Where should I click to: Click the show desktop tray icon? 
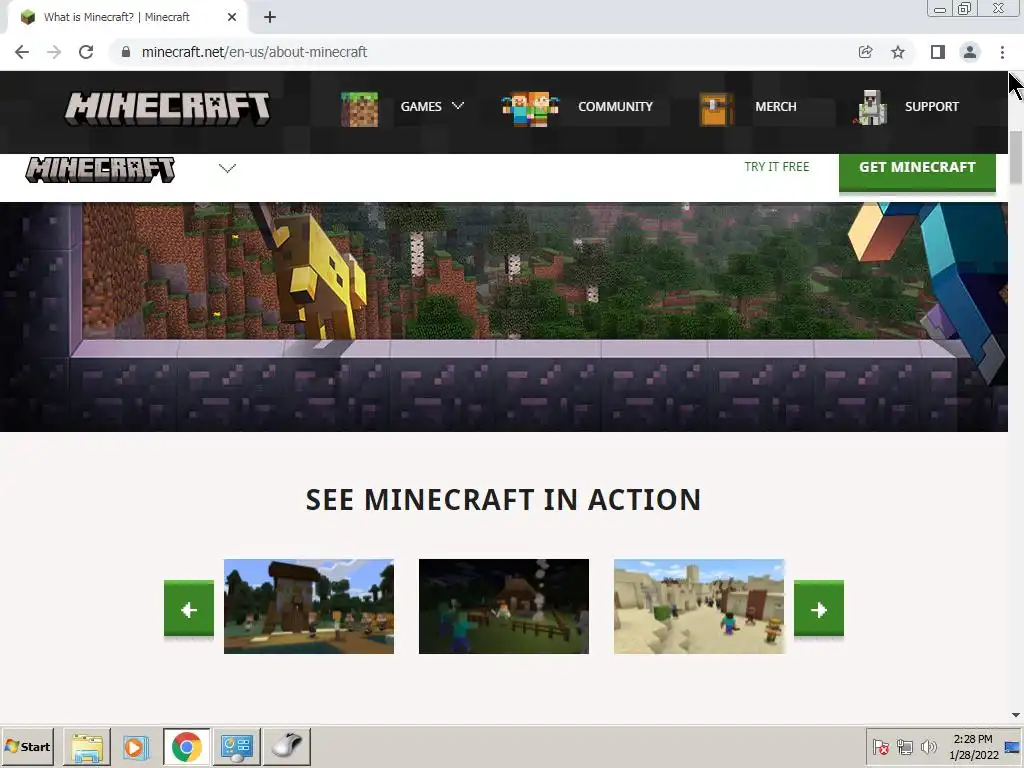(1012, 747)
